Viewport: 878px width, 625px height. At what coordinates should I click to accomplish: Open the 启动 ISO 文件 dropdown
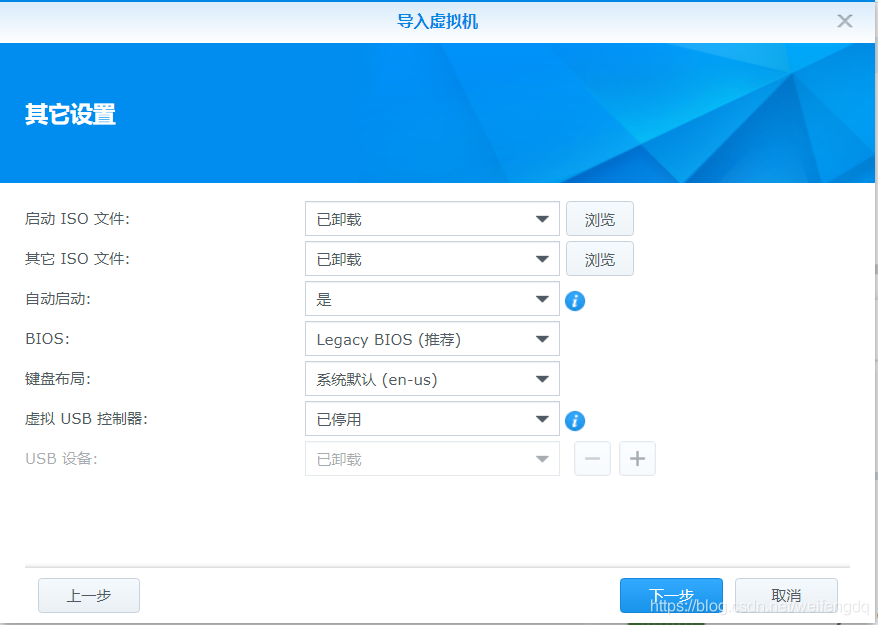click(x=432, y=218)
